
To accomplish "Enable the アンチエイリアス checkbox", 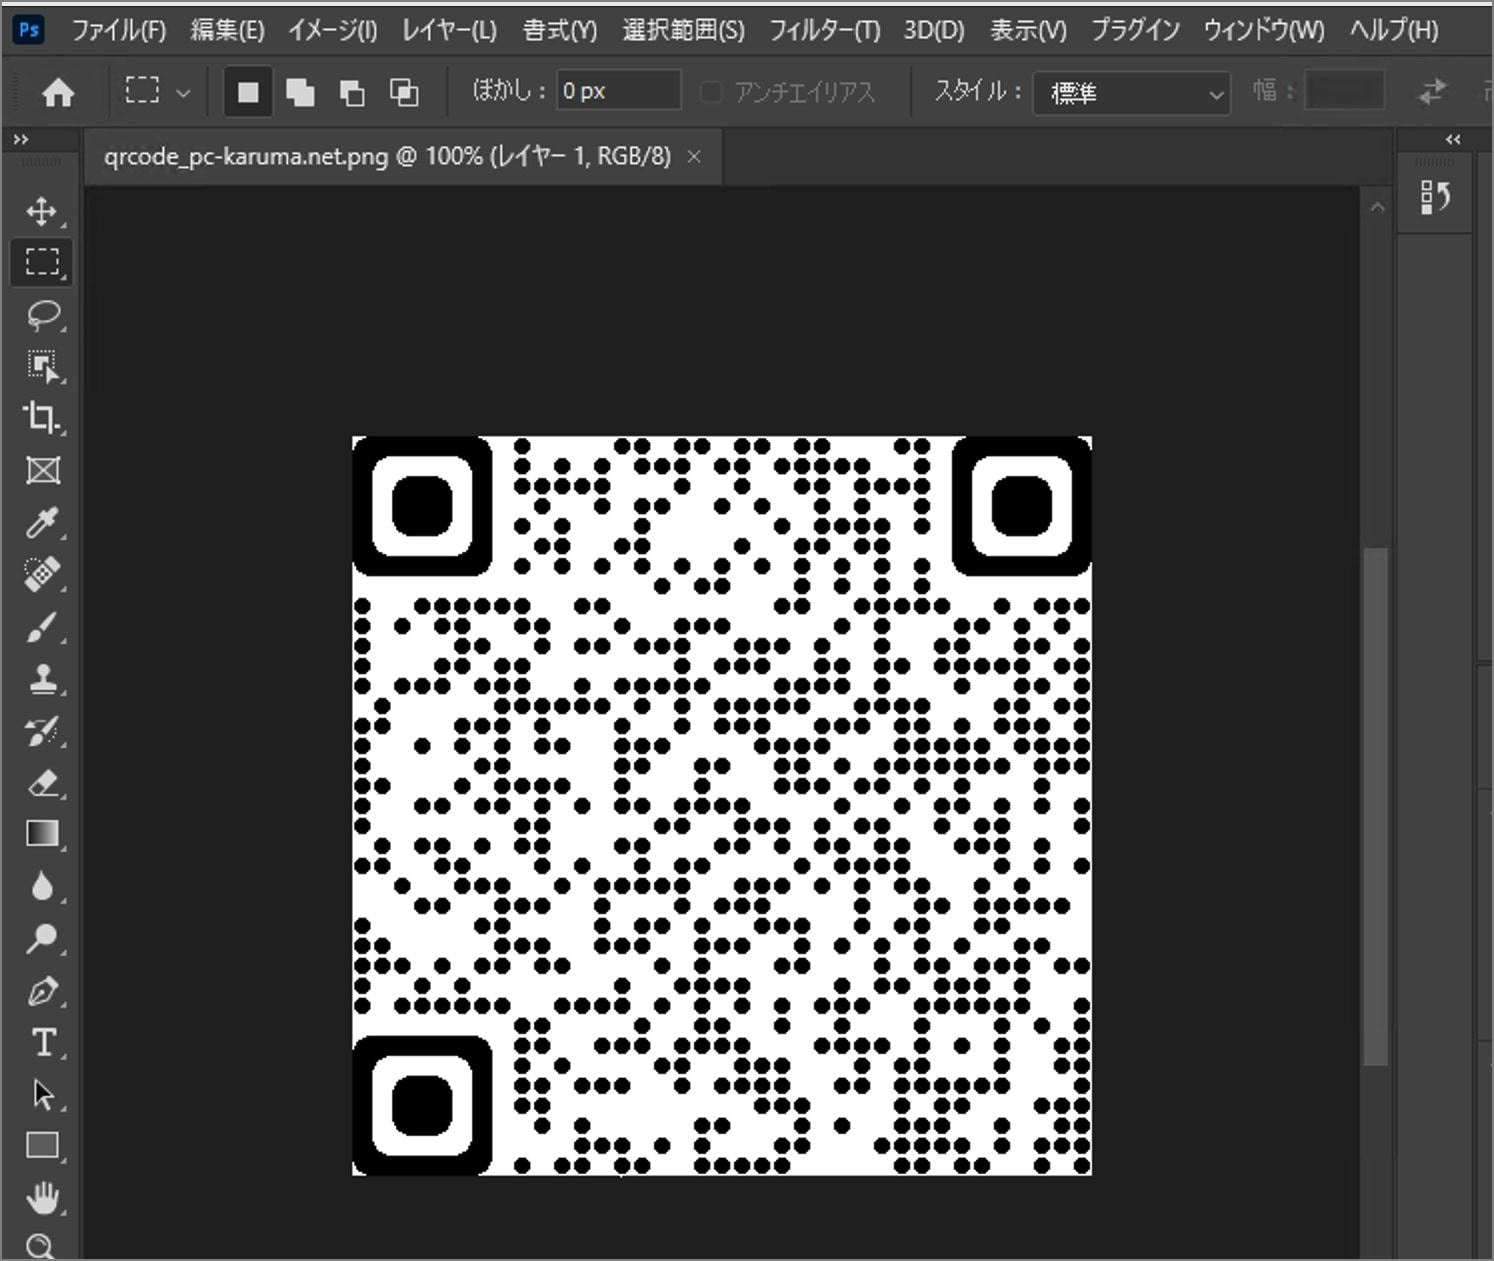I will tap(712, 91).
